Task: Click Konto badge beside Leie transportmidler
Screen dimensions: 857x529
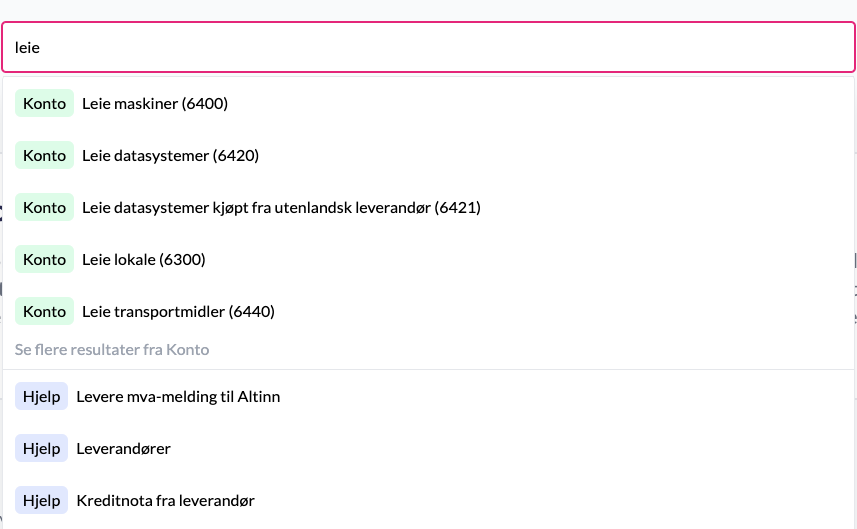Action: tap(44, 312)
